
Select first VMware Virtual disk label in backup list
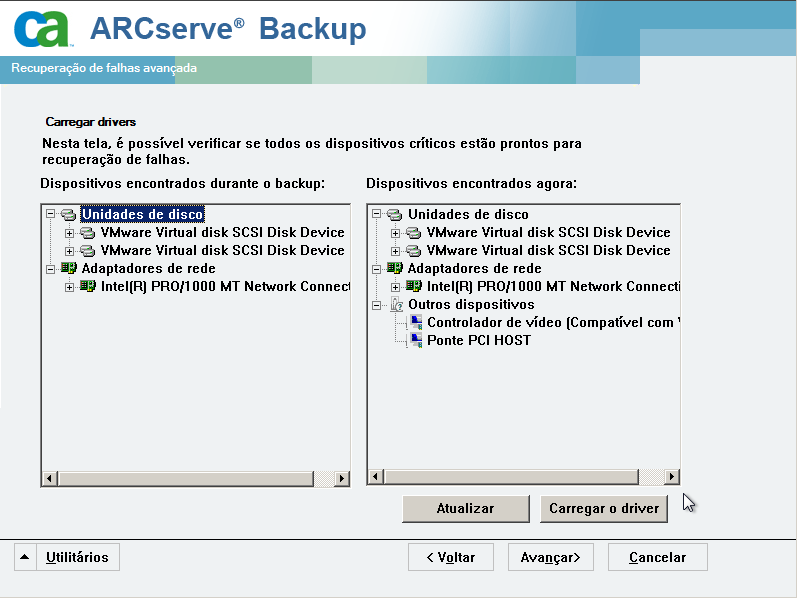(223, 232)
